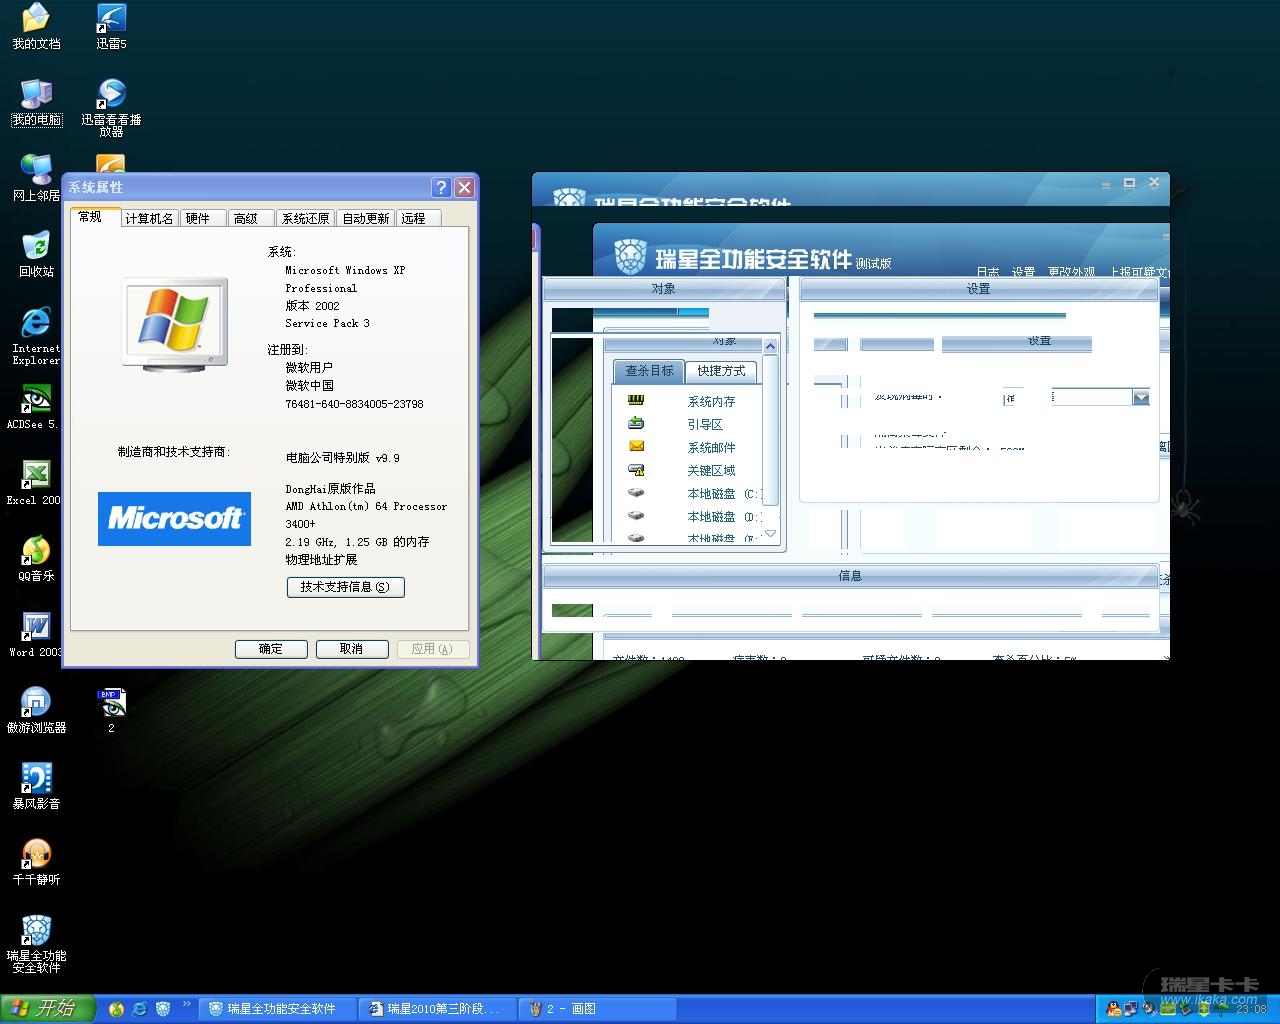Open the 回收站 recycle bin icon
Image resolution: width=1280 pixels, height=1024 pixels.
point(36,254)
